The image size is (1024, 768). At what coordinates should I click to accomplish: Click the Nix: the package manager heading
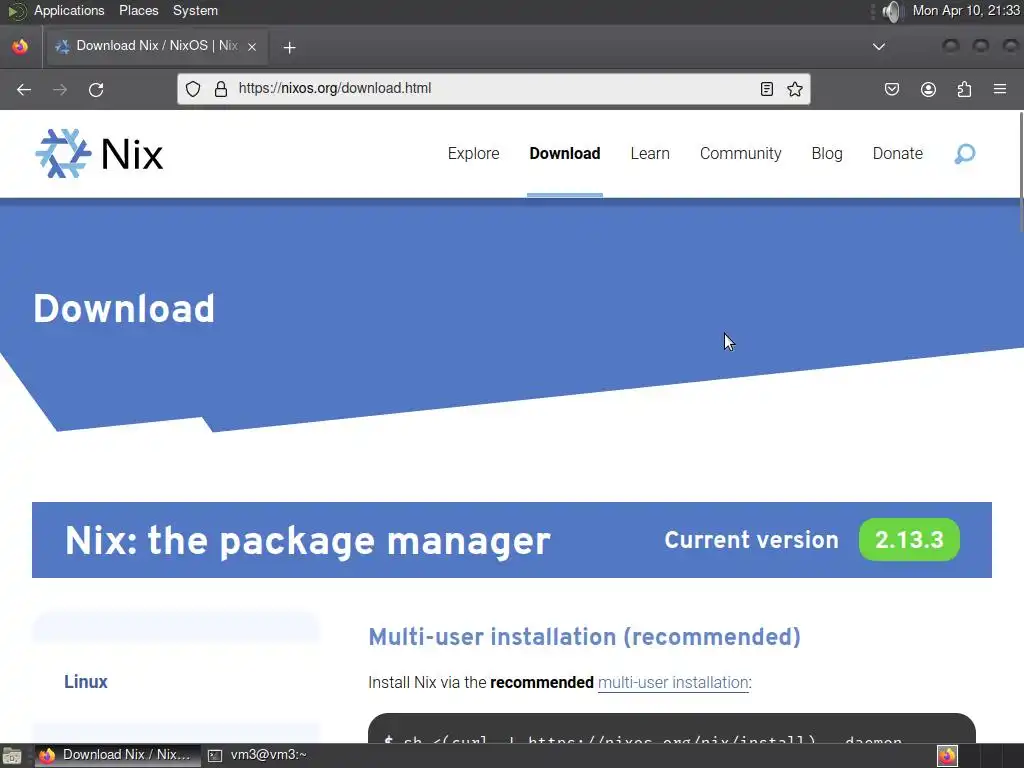308,541
